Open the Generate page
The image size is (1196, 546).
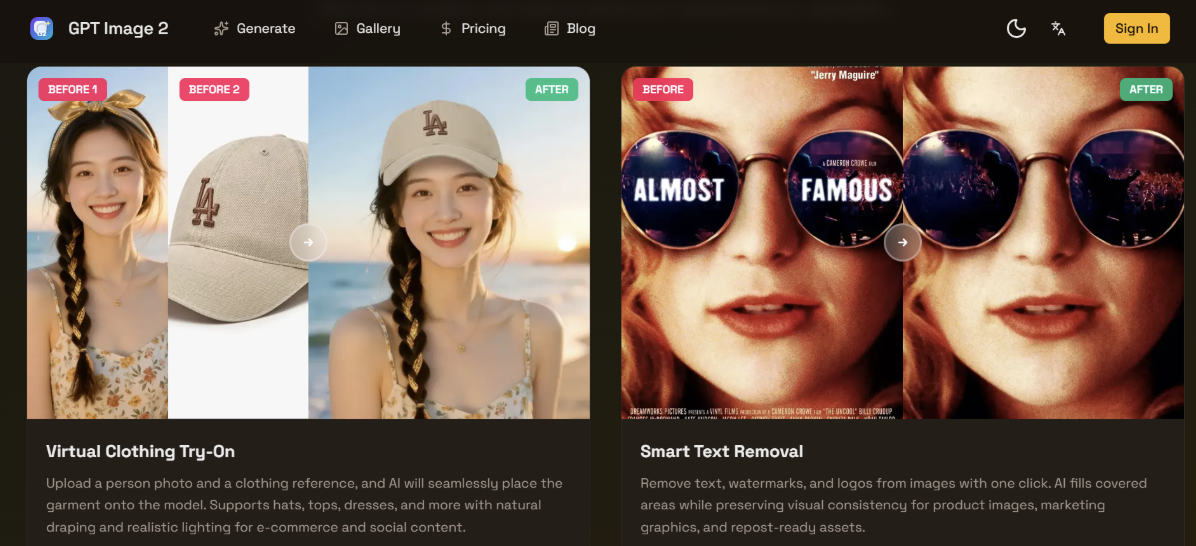(x=254, y=28)
